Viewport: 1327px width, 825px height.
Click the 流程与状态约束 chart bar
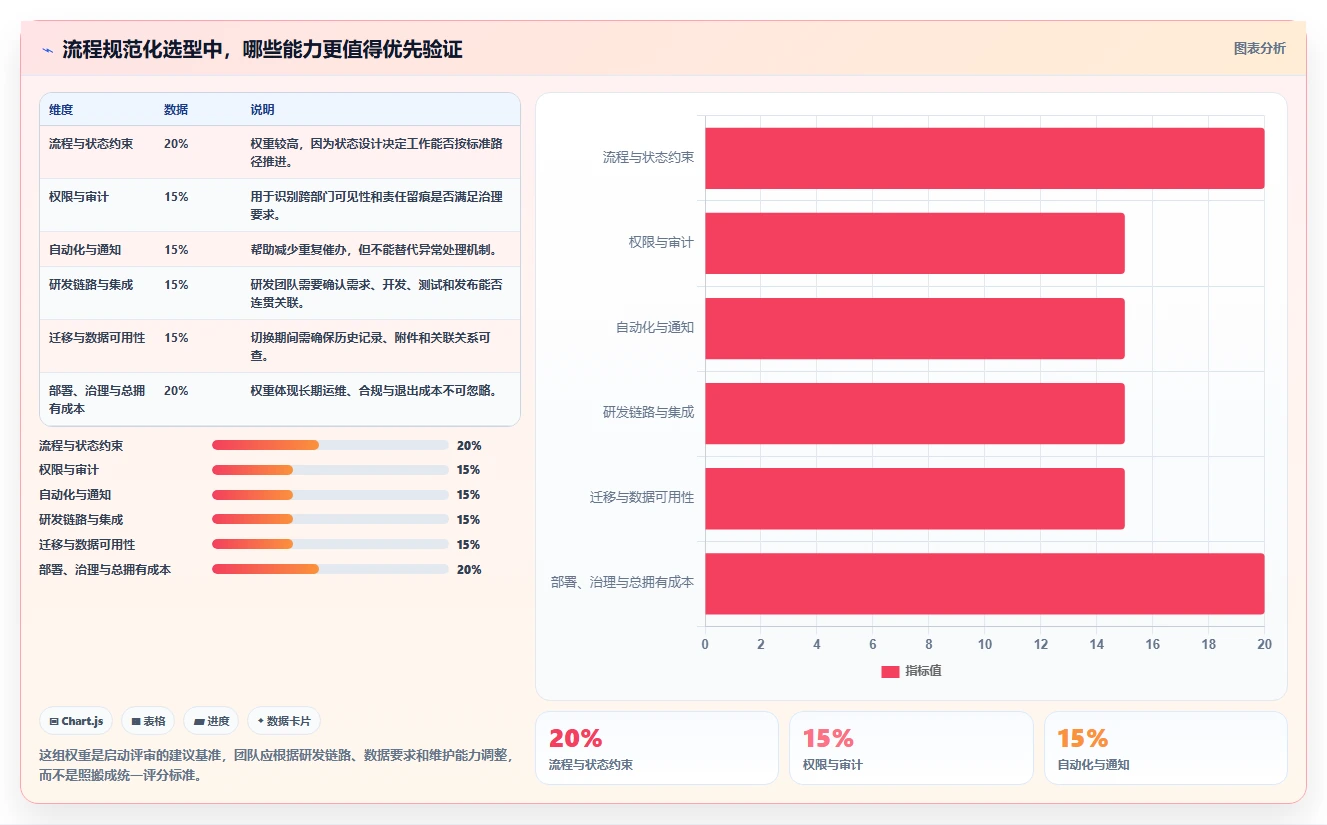tap(984, 158)
